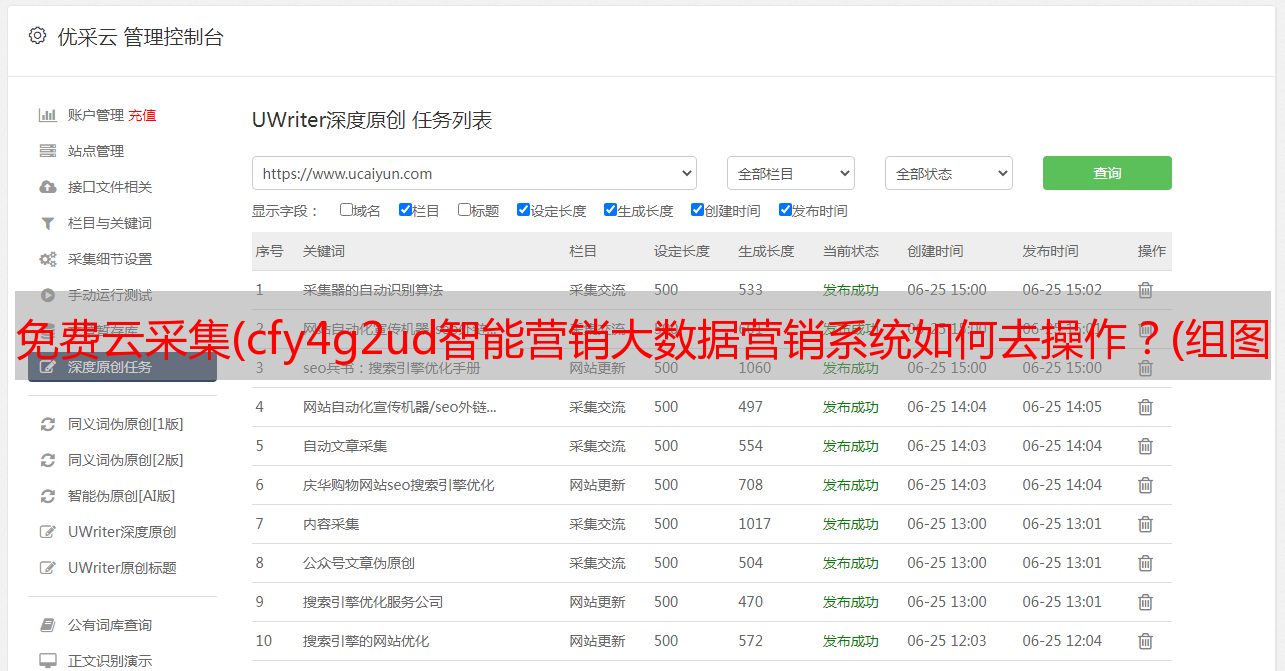1285x671 pixels.
Task: Expand the 全部栏目 dropdown
Action: point(790,173)
